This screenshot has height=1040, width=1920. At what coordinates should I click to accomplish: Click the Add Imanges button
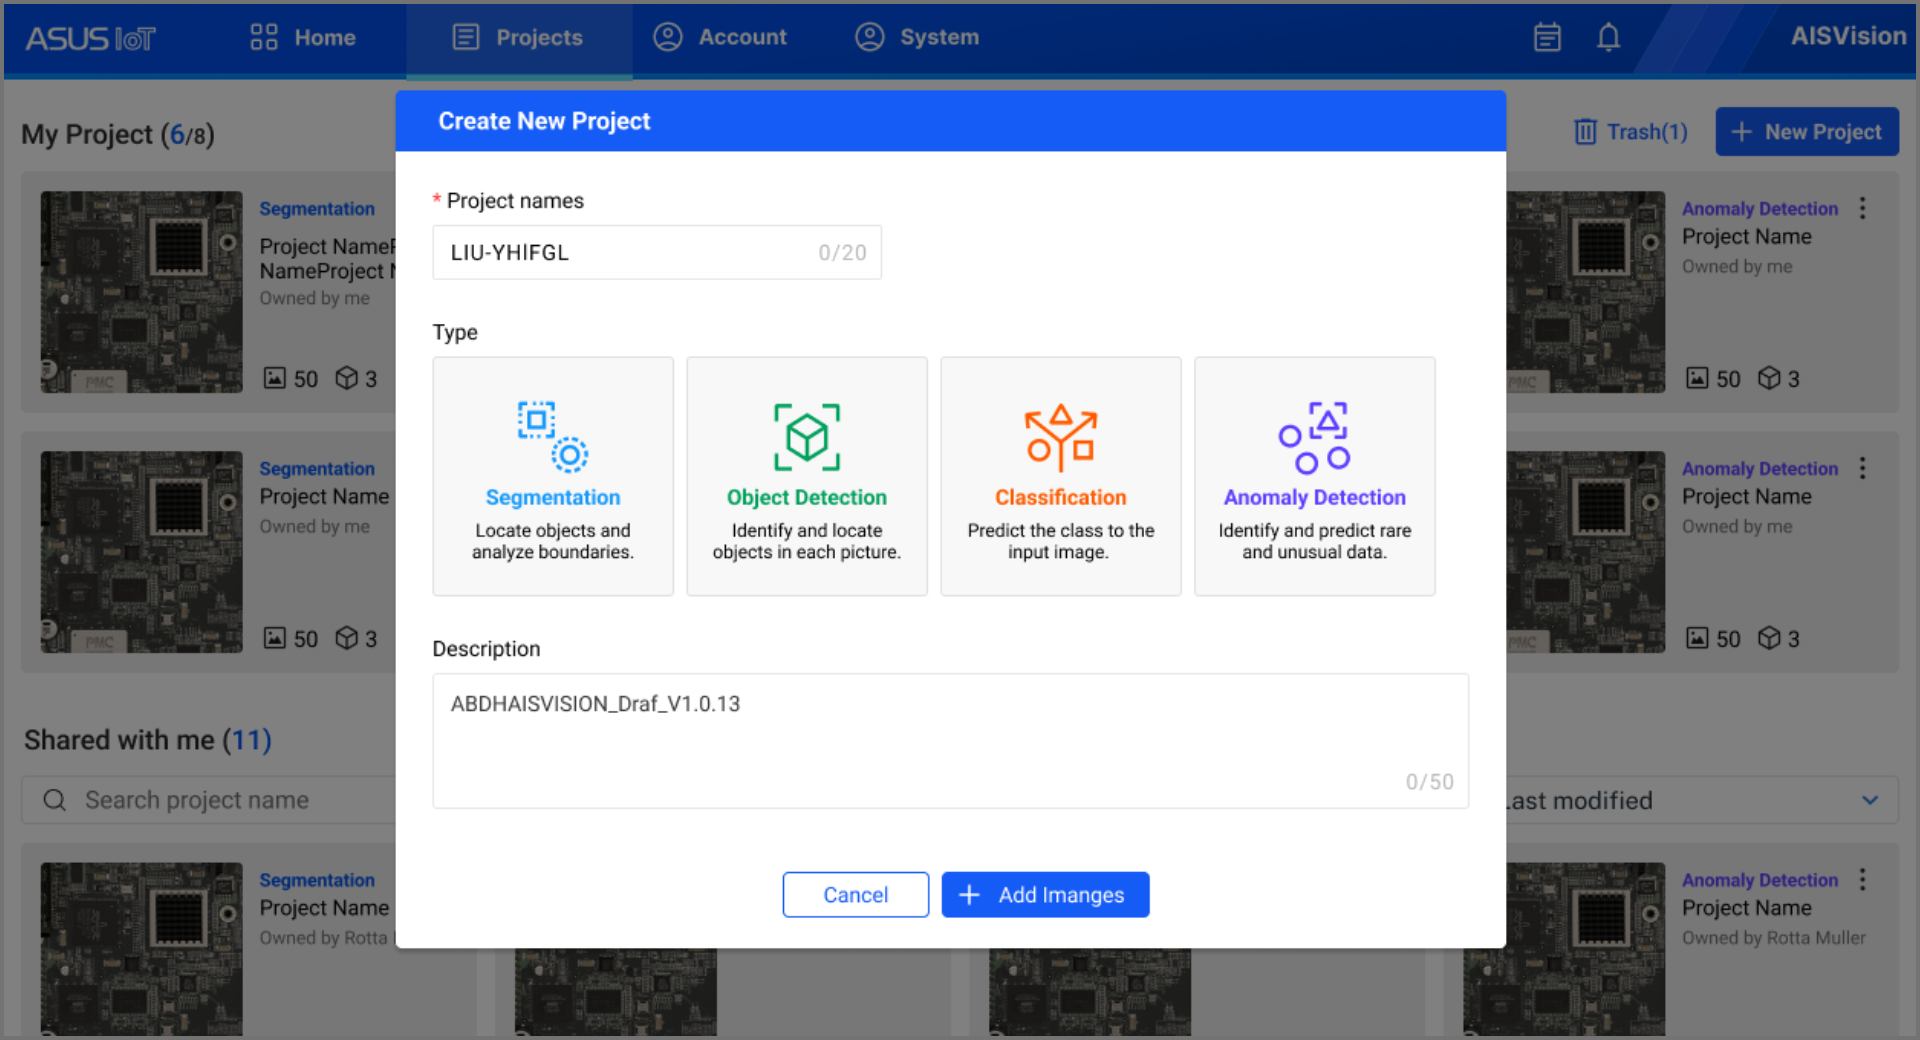click(x=1045, y=894)
